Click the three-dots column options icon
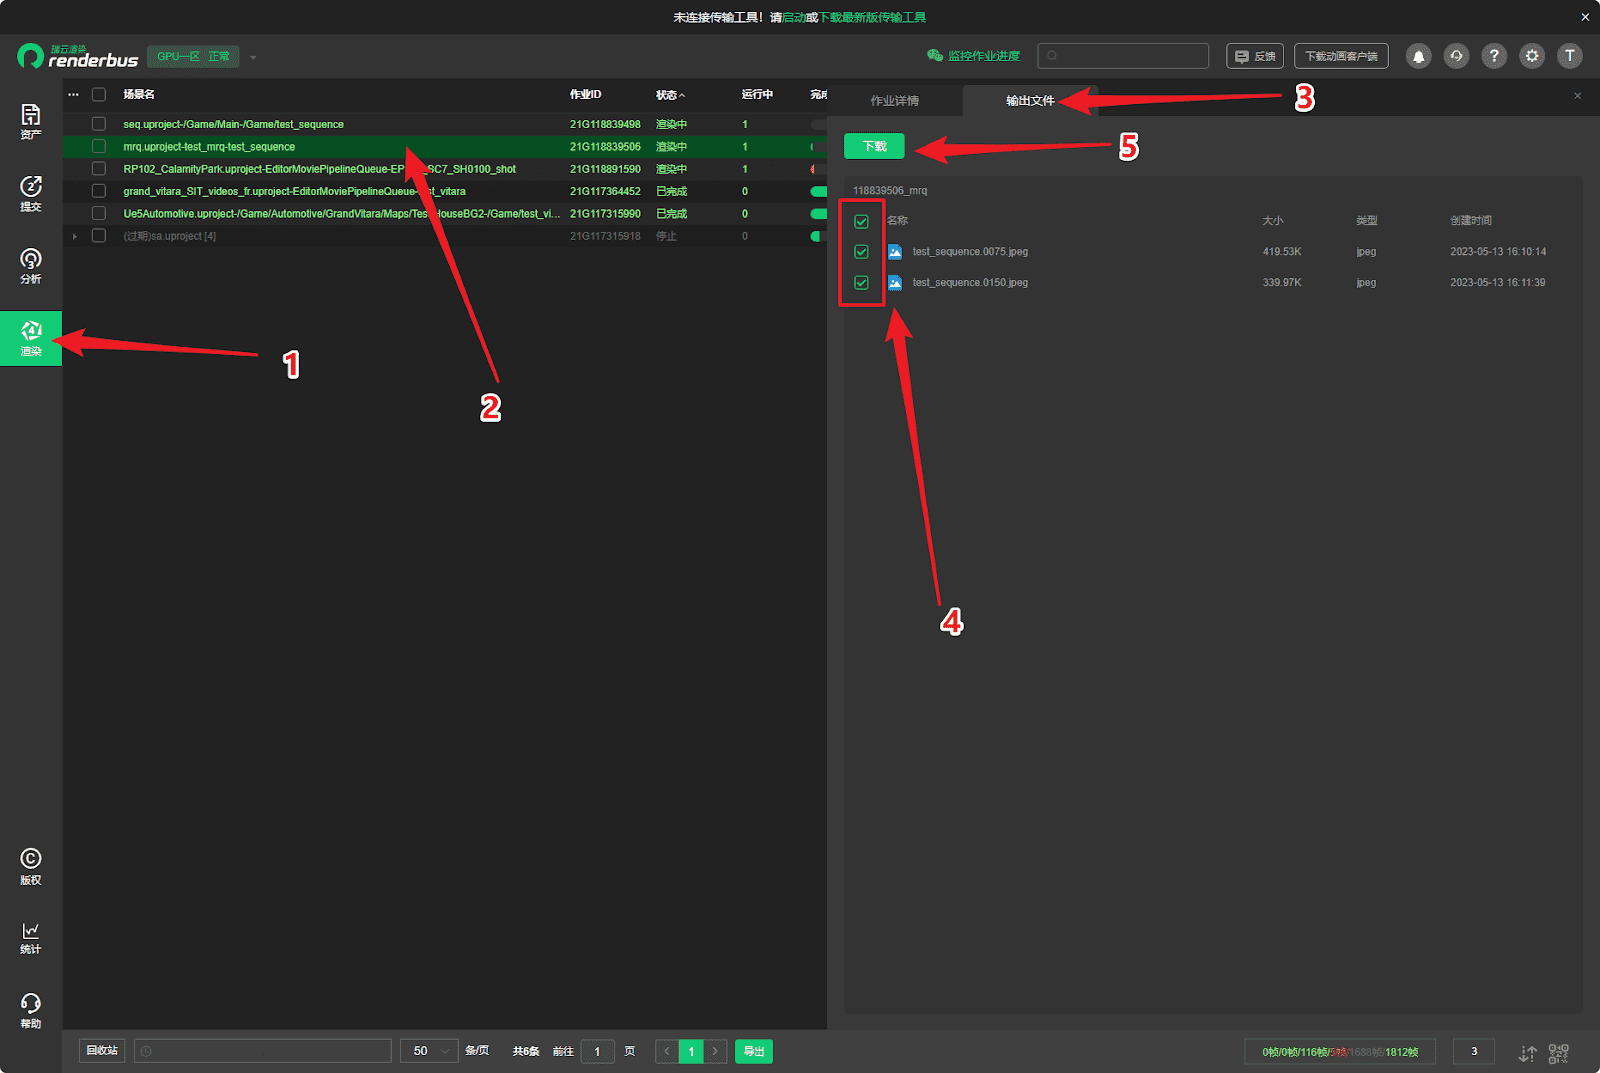Viewport: 1600px width, 1073px height. (x=73, y=94)
